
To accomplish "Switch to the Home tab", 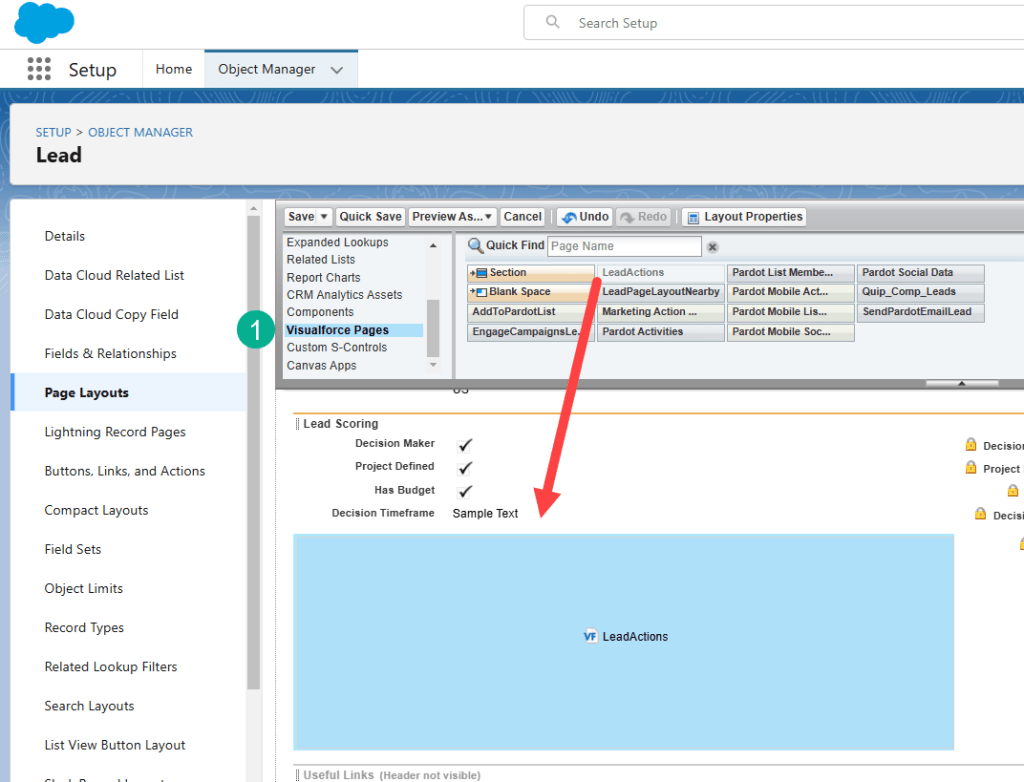I will [174, 69].
